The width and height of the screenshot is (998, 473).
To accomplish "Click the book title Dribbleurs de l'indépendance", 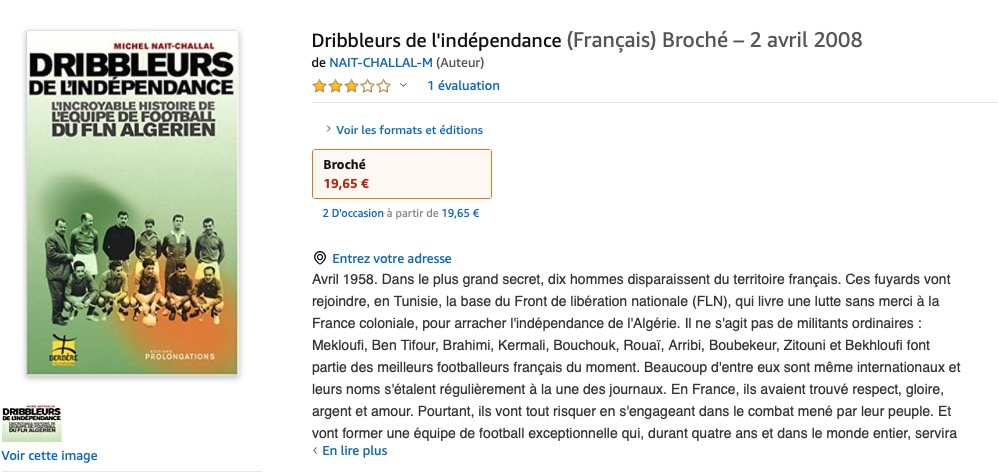I will tap(436, 40).
